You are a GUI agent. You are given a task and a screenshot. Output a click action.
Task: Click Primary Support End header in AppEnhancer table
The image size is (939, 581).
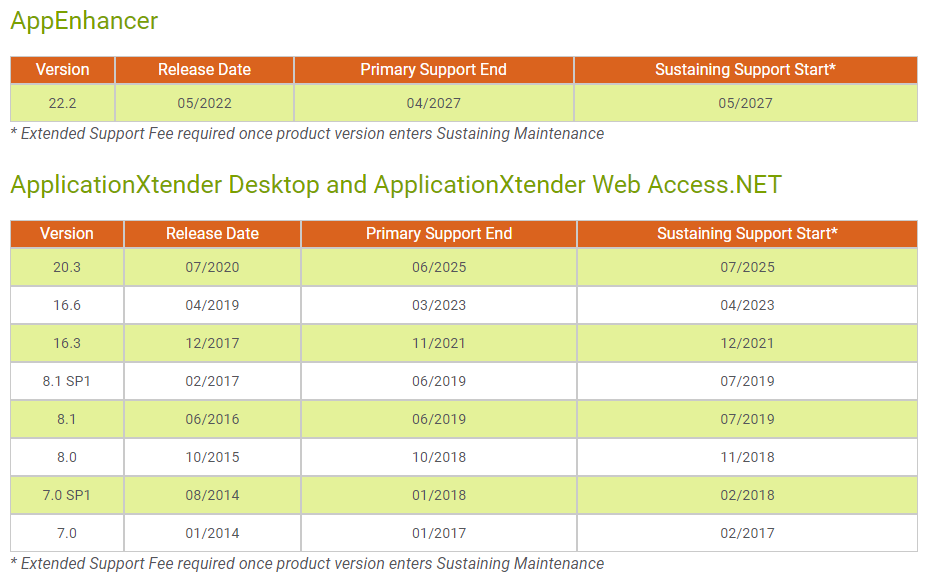pos(434,69)
